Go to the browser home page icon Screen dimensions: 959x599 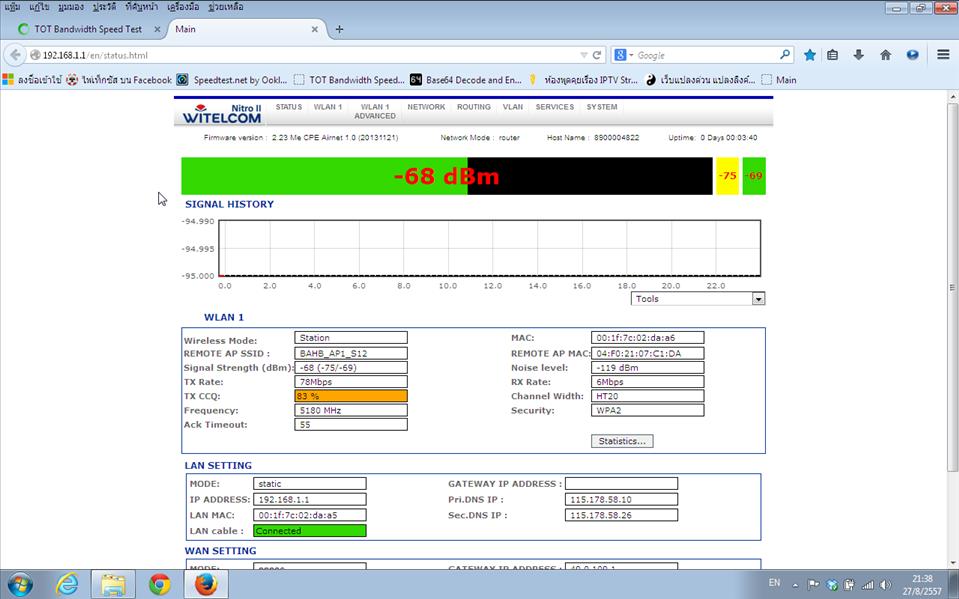(x=885, y=55)
